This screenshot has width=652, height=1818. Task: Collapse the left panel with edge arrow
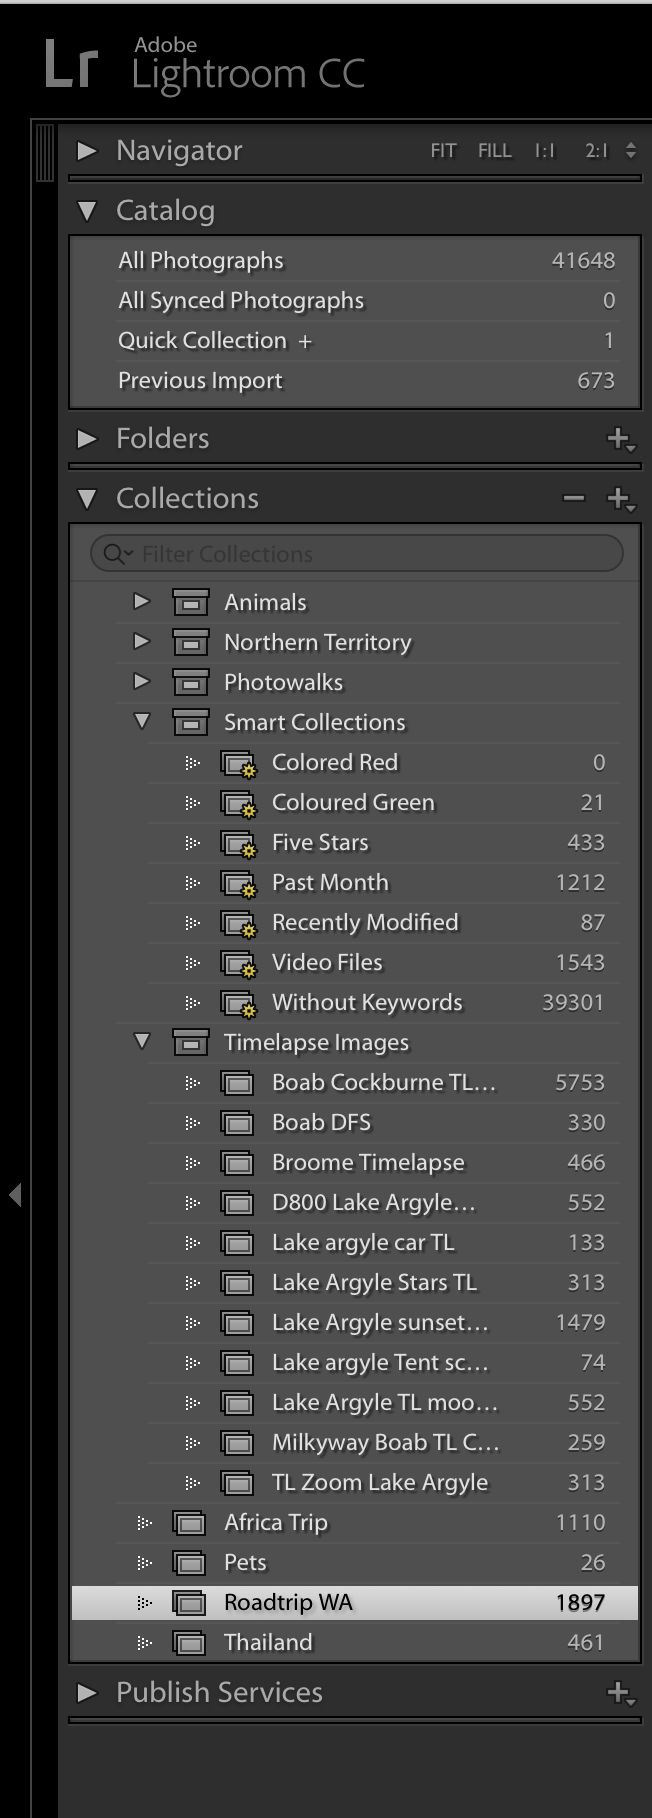click(15, 1194)
